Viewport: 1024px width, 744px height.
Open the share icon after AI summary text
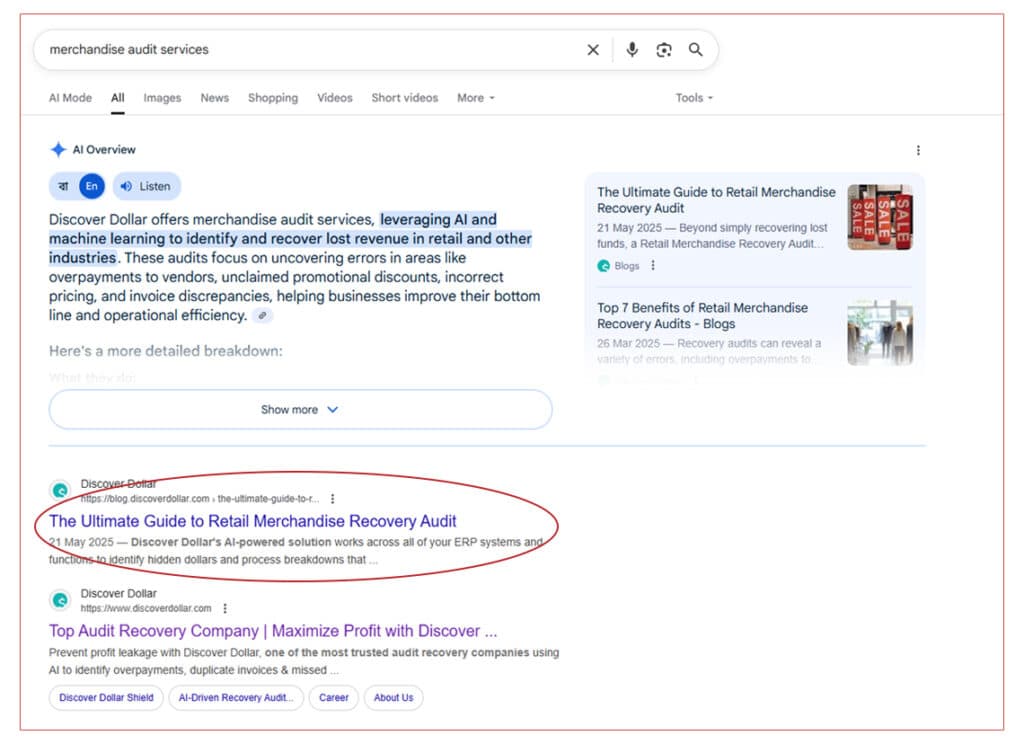(x=262, y=316)
